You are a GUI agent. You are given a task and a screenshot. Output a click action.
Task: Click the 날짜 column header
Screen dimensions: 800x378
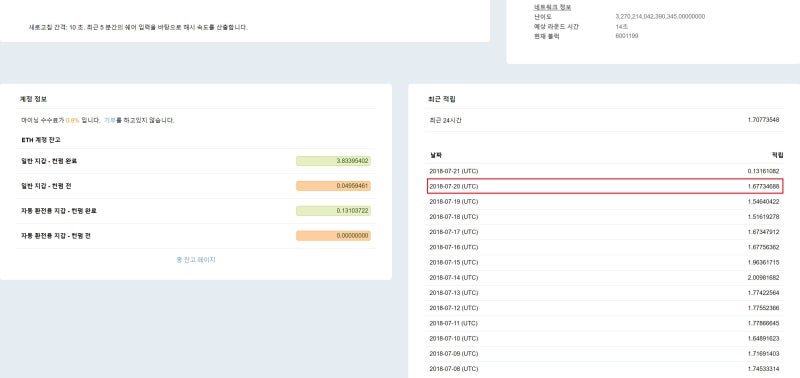[x=435, y=155]
